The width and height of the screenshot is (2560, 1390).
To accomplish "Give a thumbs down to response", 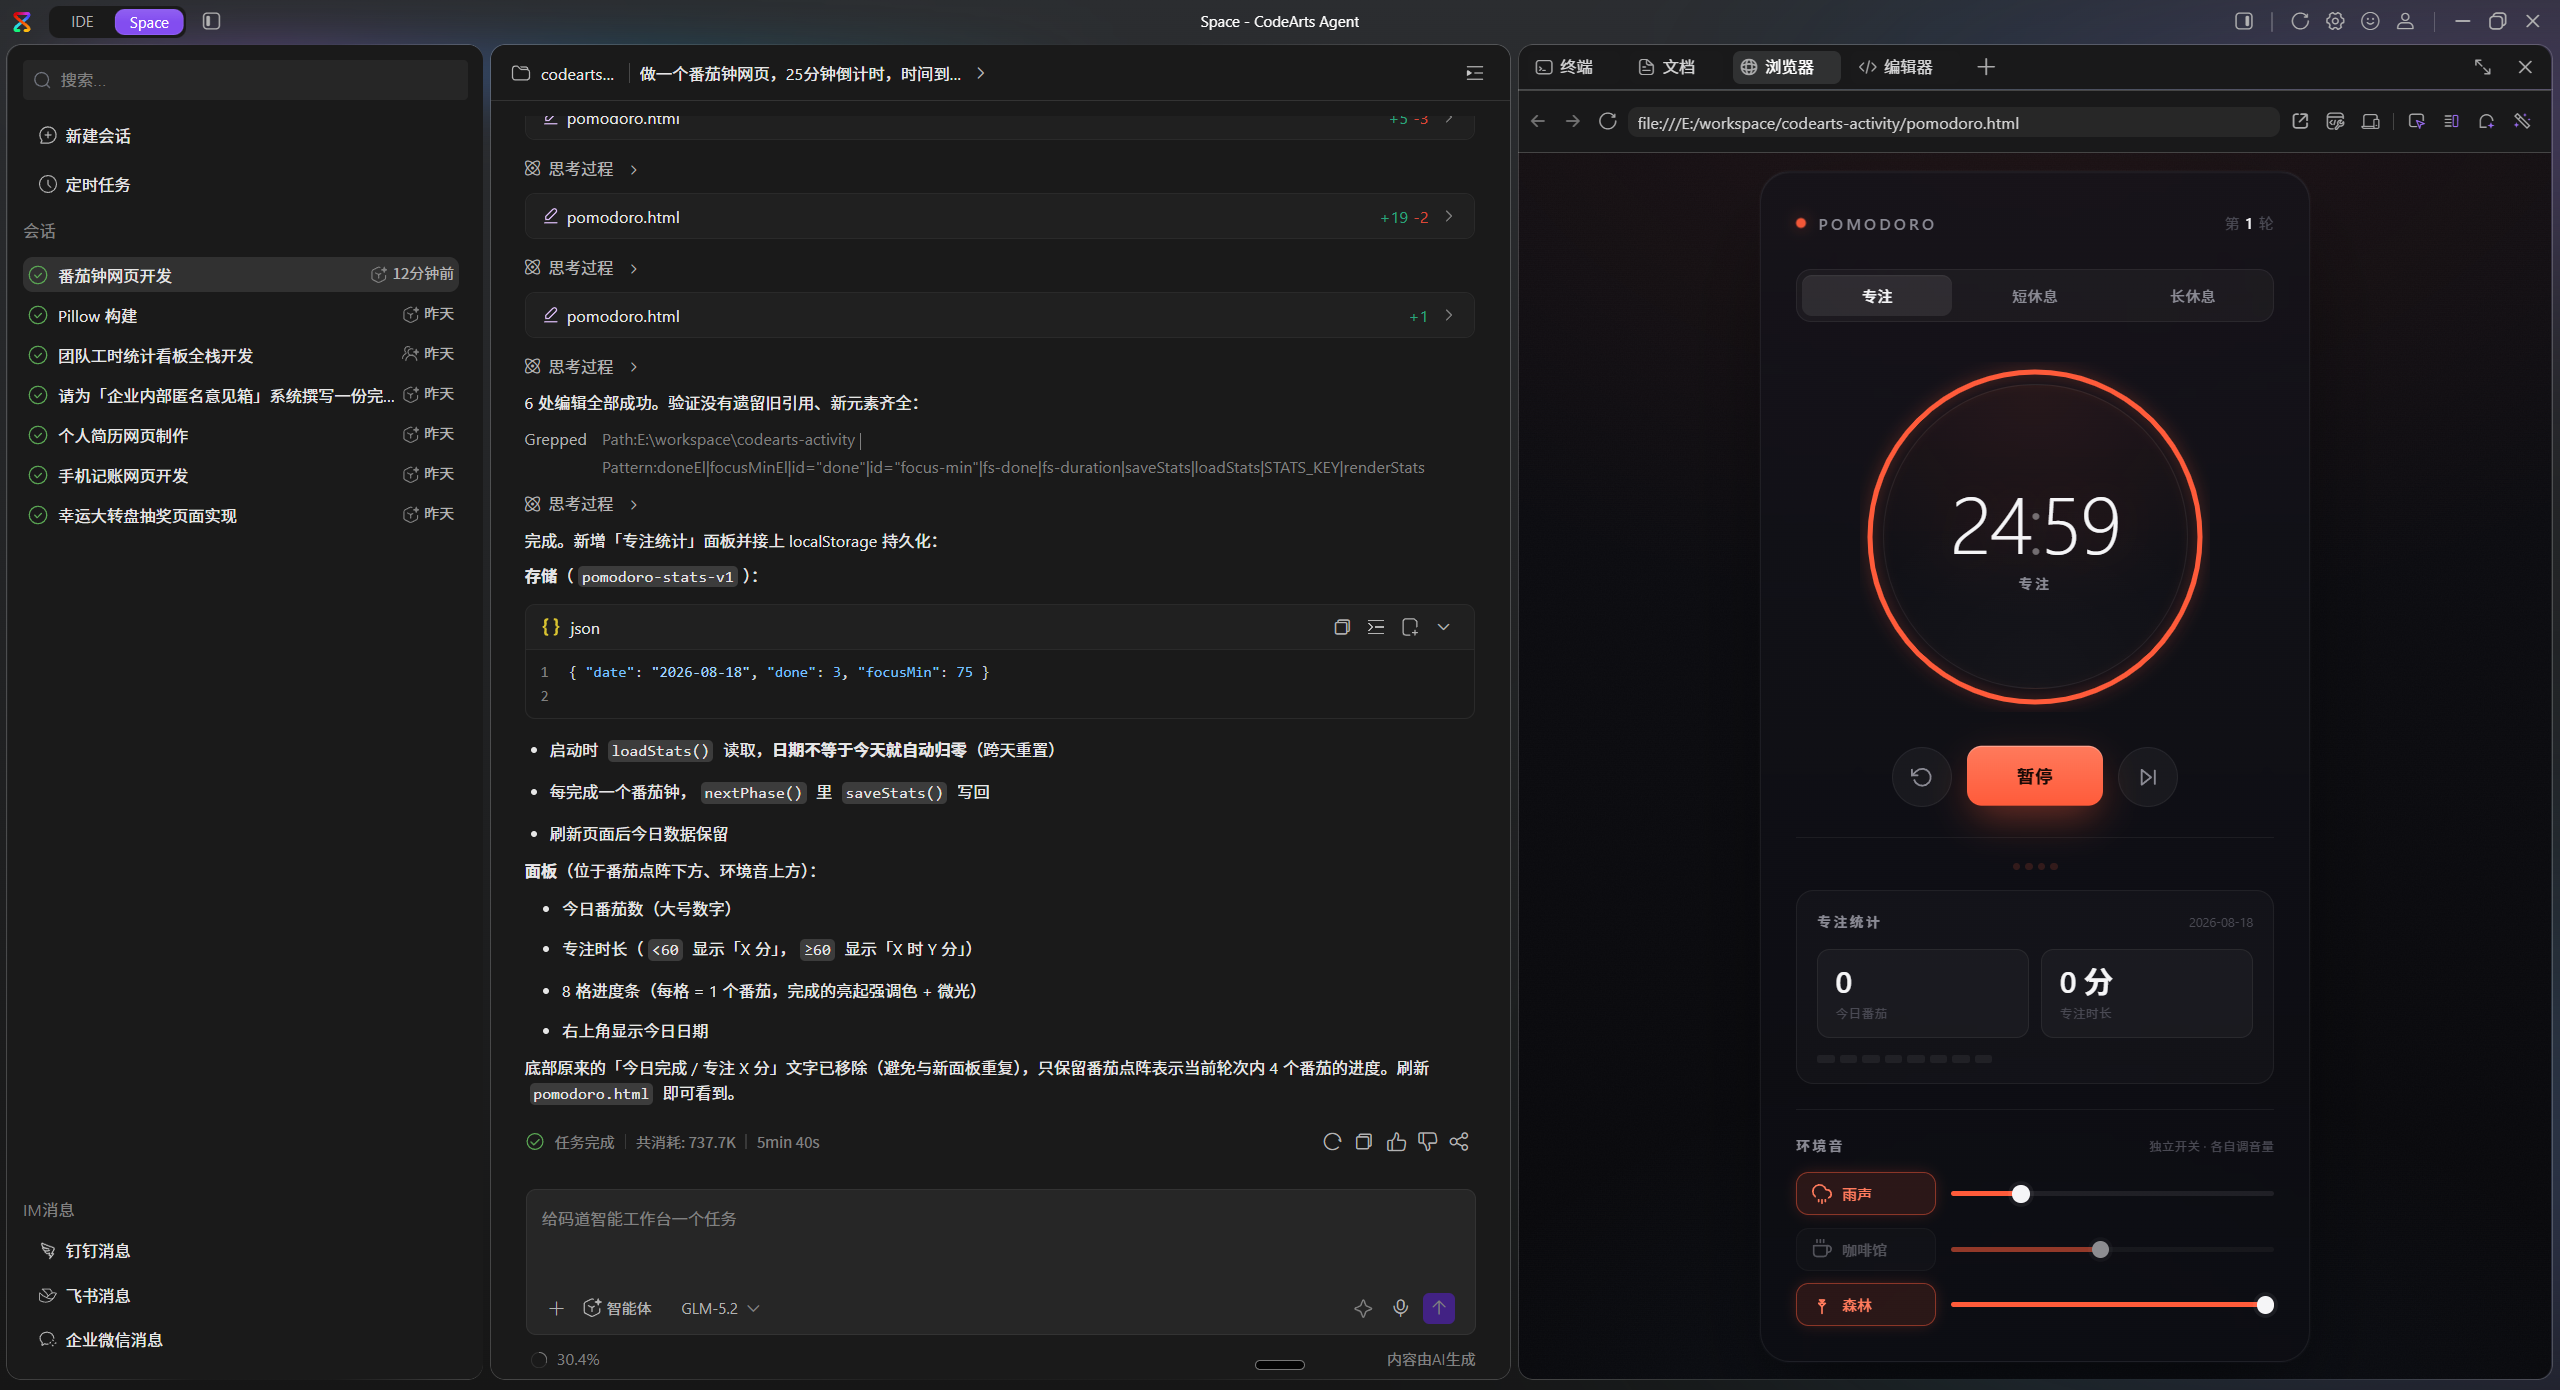I will (x=1428, y=1142).
